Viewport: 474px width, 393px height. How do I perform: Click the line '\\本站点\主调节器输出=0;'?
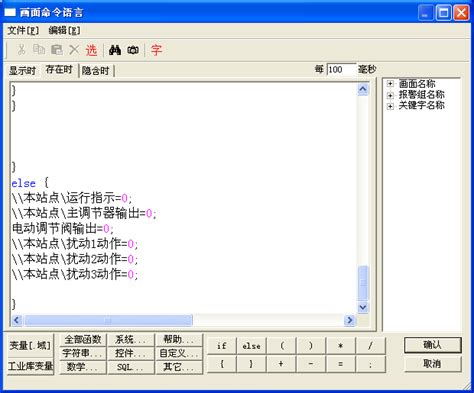click(x=84, y=213)
